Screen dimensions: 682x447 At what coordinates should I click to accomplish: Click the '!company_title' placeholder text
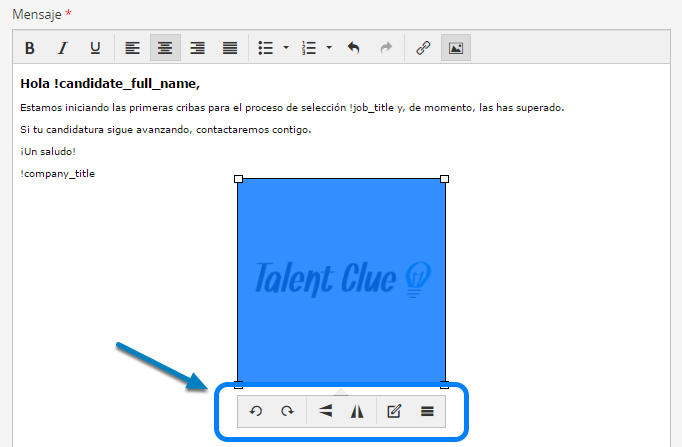(x=57, y=173)
